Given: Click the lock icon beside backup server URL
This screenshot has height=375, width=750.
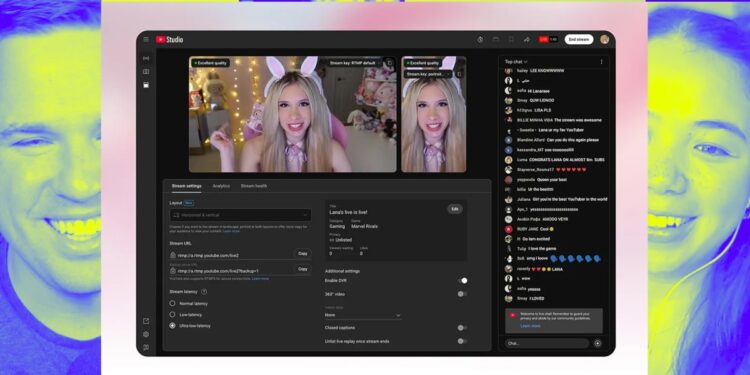Looking at the screenshot, I should click(173, 271).
